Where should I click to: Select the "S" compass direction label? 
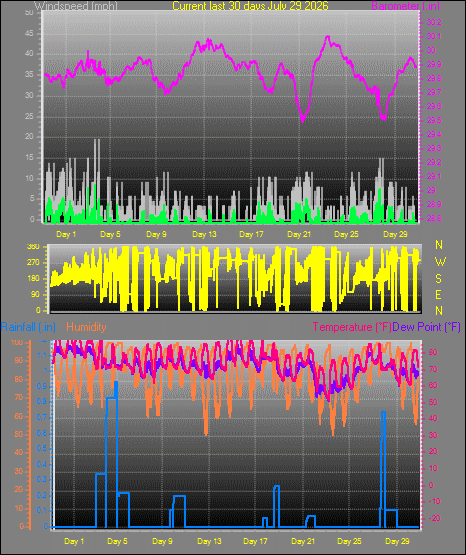click(438, 279)
